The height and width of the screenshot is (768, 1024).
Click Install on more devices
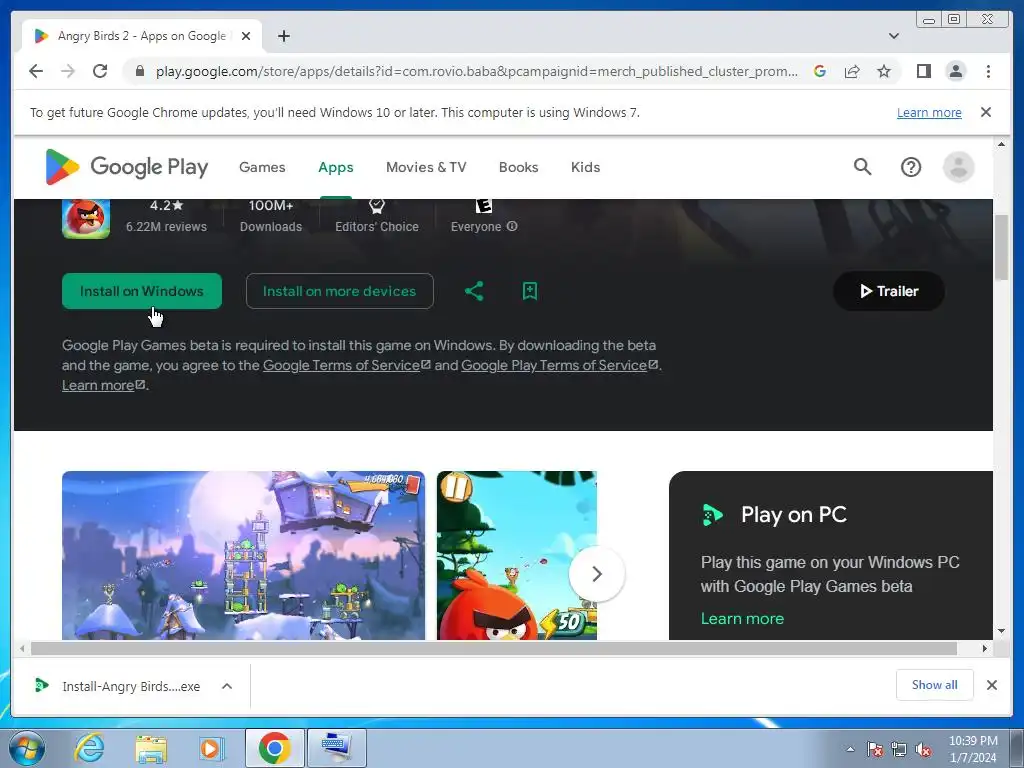pos(340,291)
